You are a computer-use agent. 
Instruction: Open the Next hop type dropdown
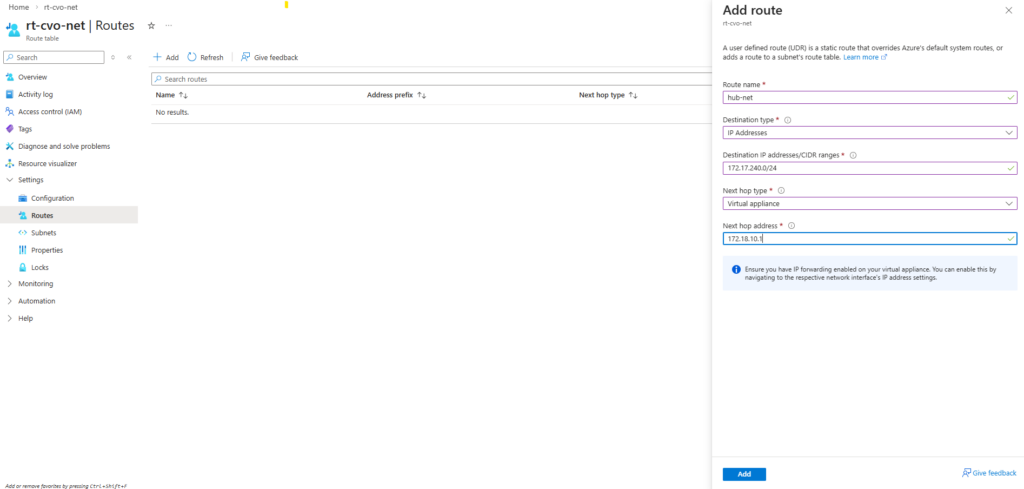(870, 203)
